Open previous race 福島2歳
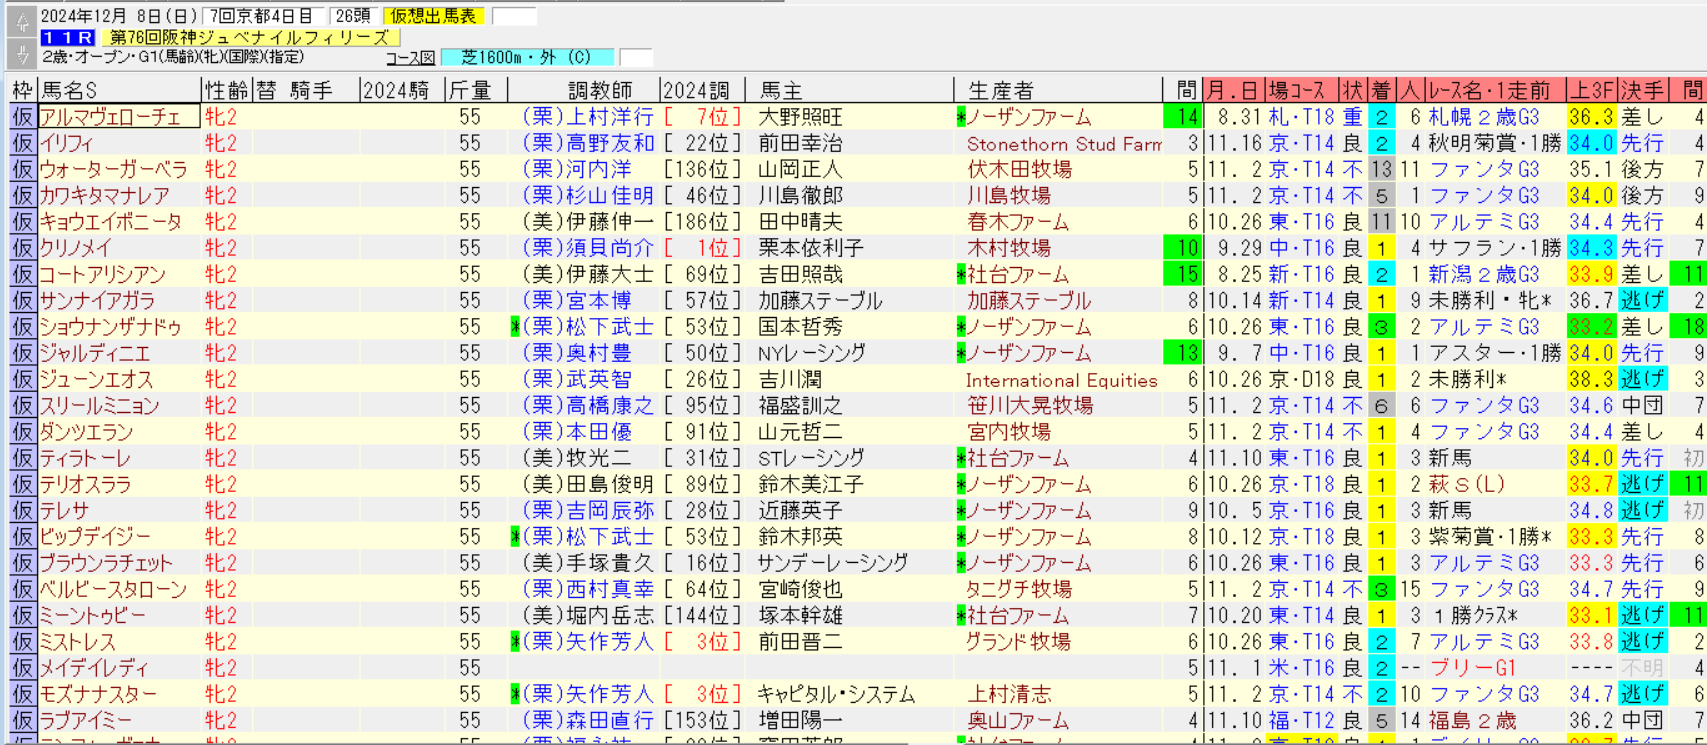 click(1473, 720)
